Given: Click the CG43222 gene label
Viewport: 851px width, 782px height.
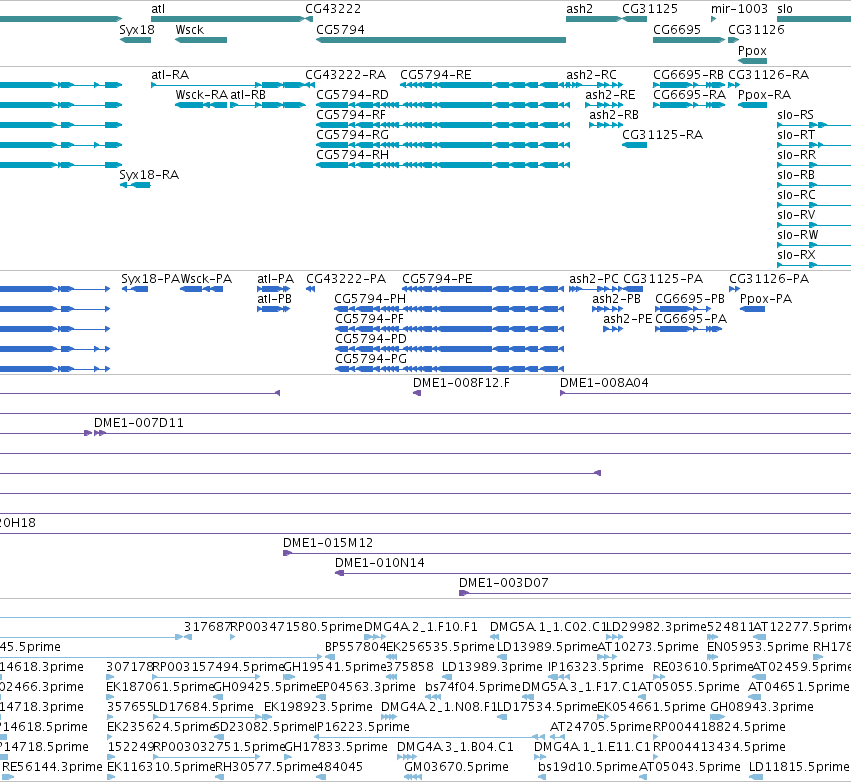Looking at the screenshot, I should tap(333, 9).
